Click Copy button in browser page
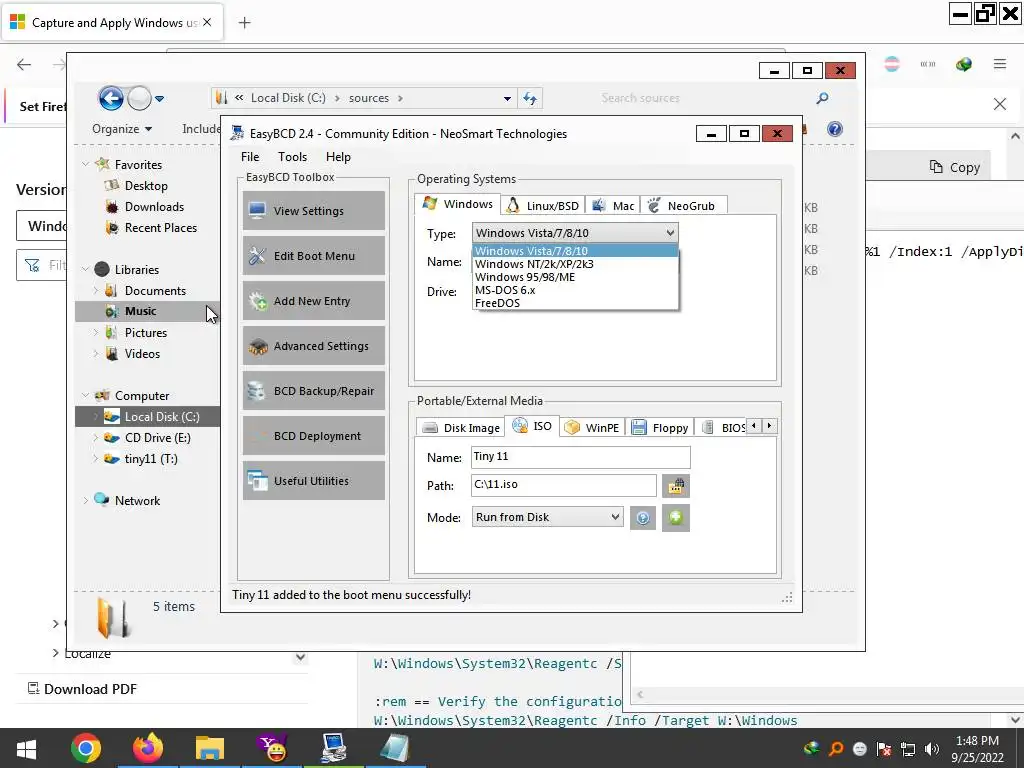 (955, 167)
